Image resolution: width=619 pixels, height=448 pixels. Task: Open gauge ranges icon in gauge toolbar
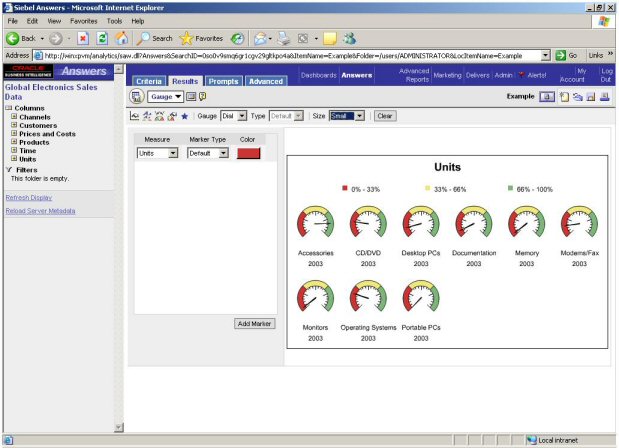tap(159, 116)
